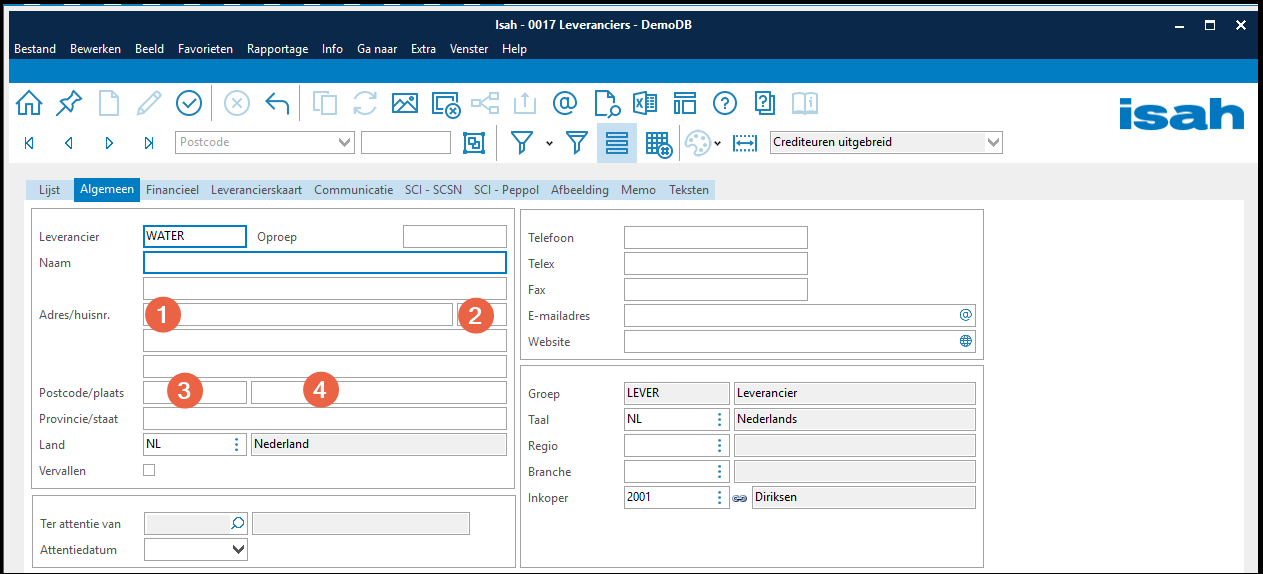Image resolution: width=1263 pixels, height=574 pixels.
Task: Open the Attentiedatum date dropdown
Action: pyautogui.click(x=238, y=549)
